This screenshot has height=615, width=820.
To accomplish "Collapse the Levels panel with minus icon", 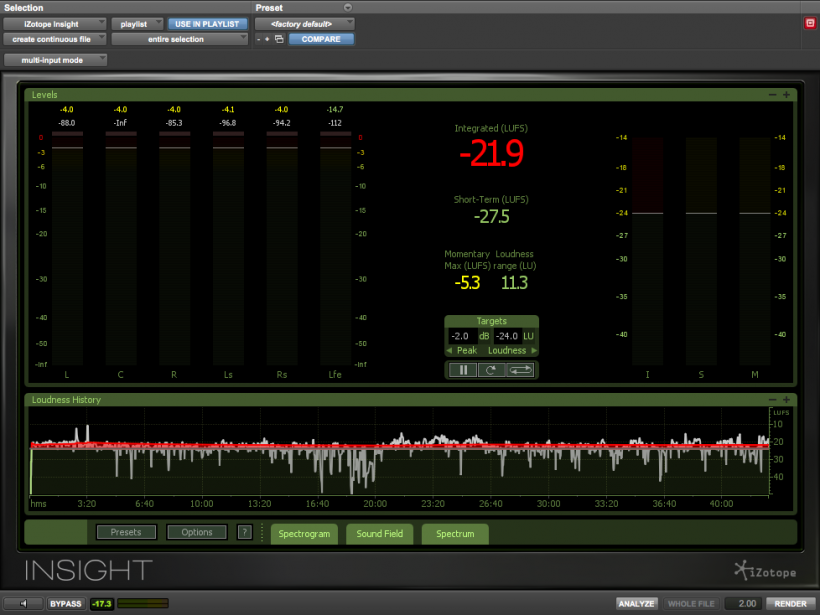I will click(x=772, y=95).
